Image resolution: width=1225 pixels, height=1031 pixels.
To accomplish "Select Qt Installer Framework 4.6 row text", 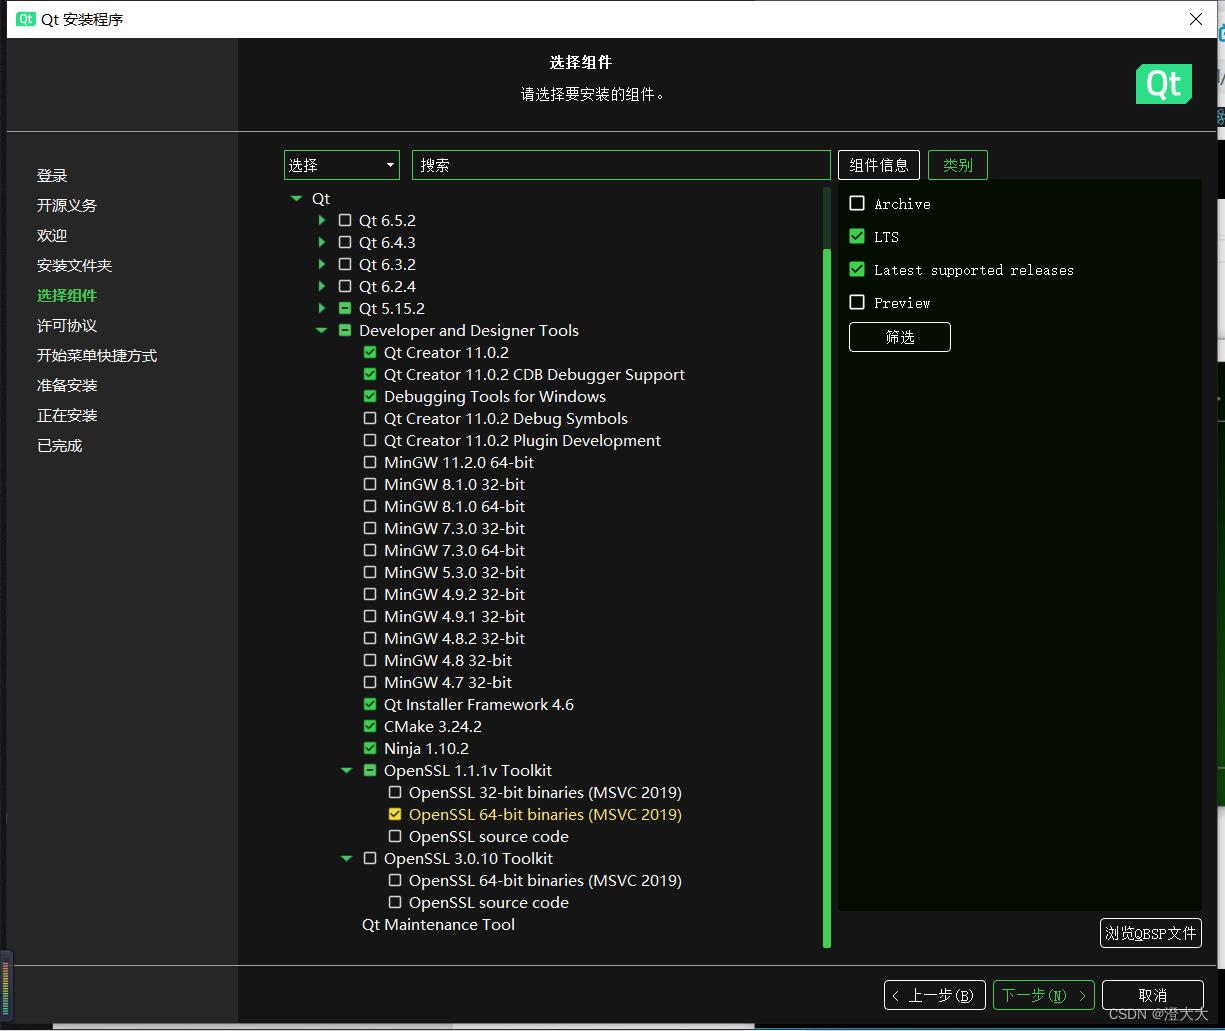I will (479, 704).
